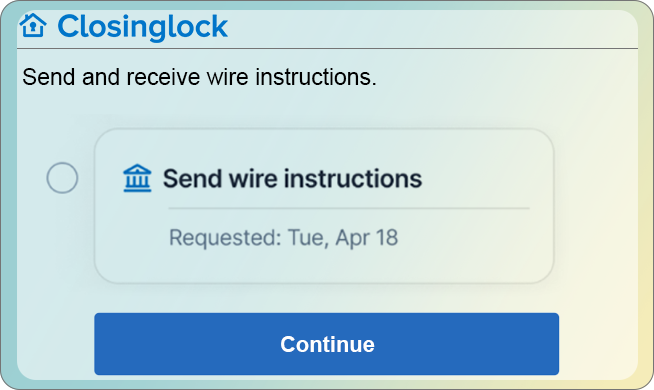Select the Send wire instructions card
Image resolution: width=654 pixels, height=390 pixels.
click(324, 206)
